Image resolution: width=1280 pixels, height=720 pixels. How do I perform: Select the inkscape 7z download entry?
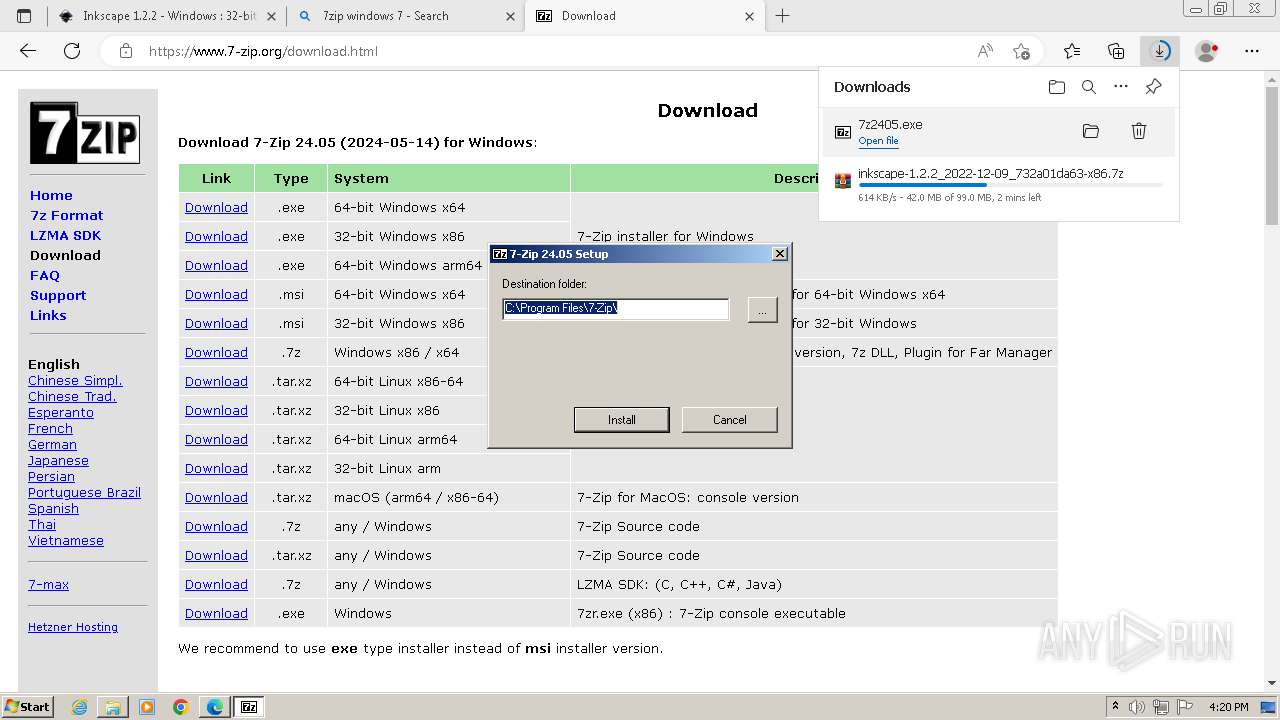(998, 185)
